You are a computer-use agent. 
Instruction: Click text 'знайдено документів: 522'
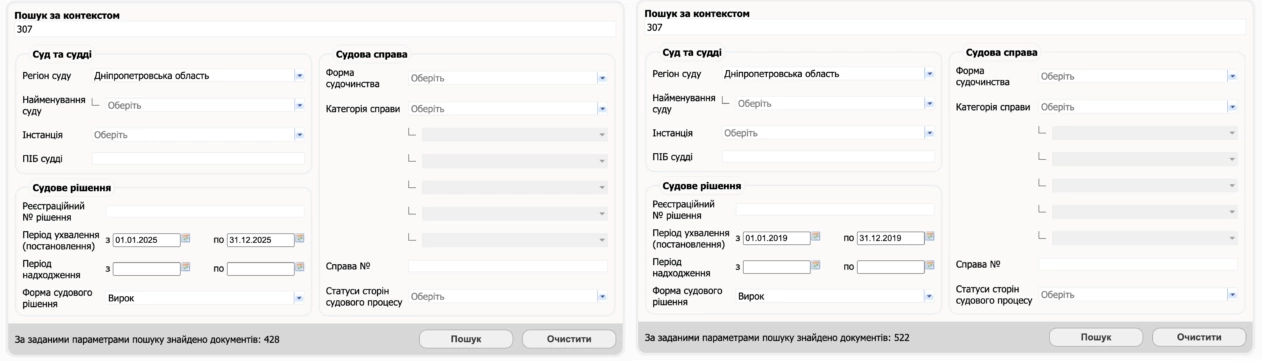[852, 338]
